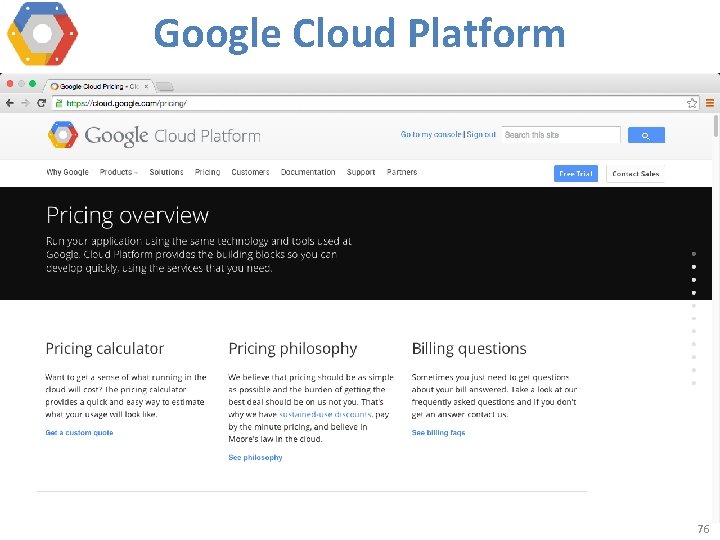Bookmark page with the star icon
This screenshot has width=720, height=540.
point(692,103)
